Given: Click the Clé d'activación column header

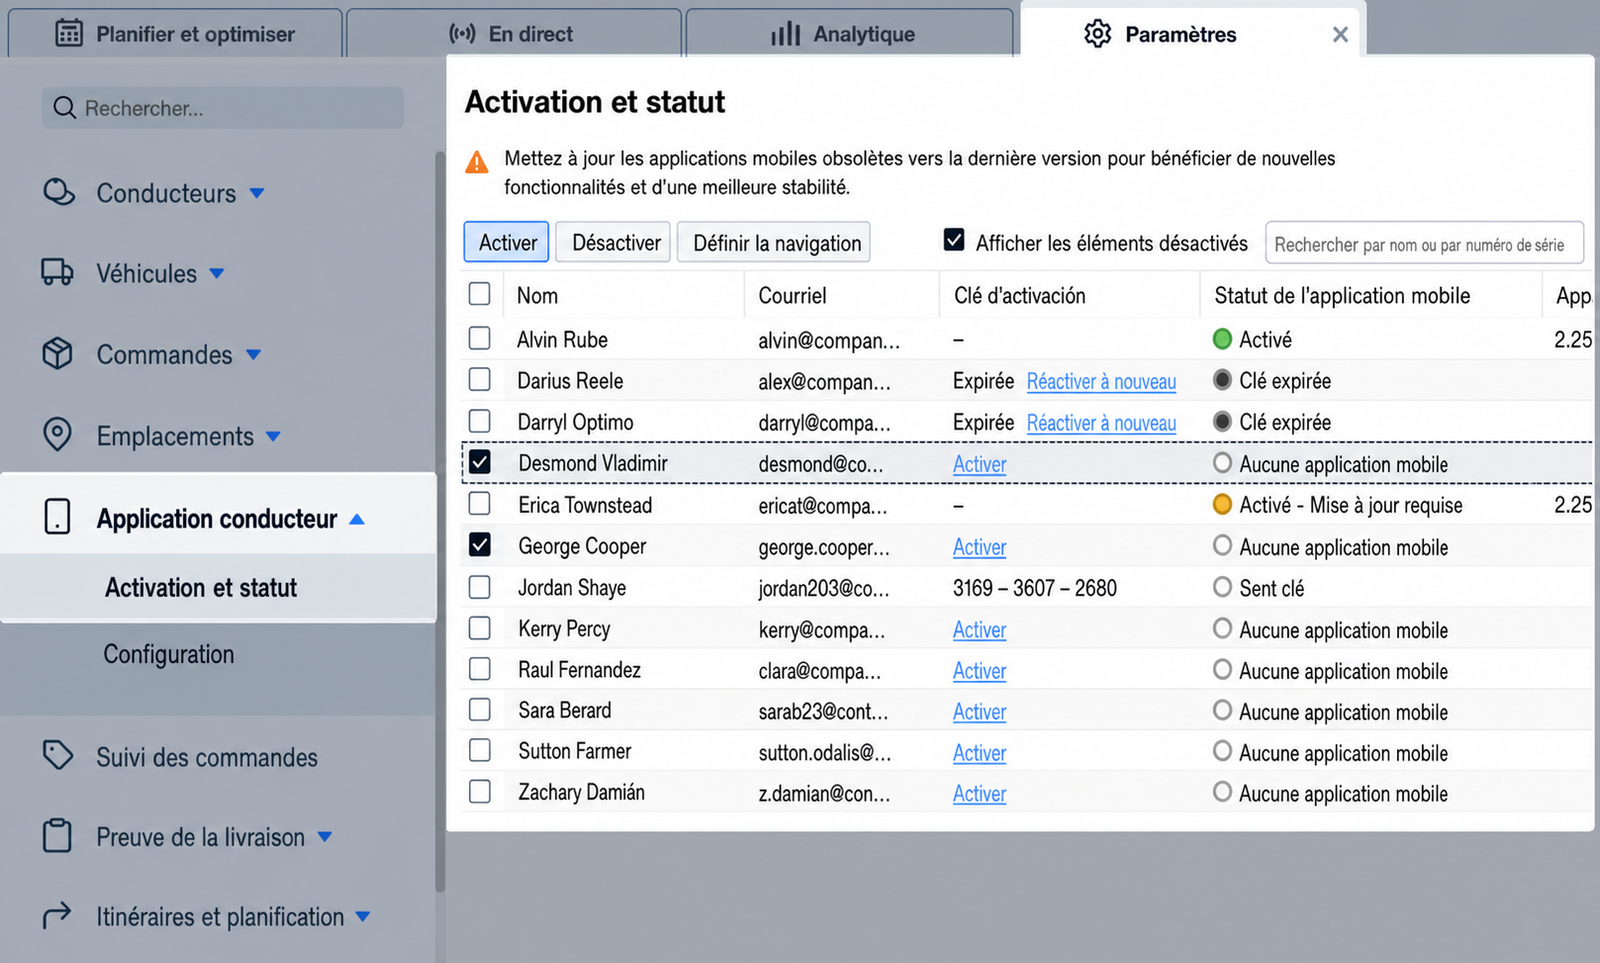Looking at the screenshot, I should click(x=1019, y=295).
